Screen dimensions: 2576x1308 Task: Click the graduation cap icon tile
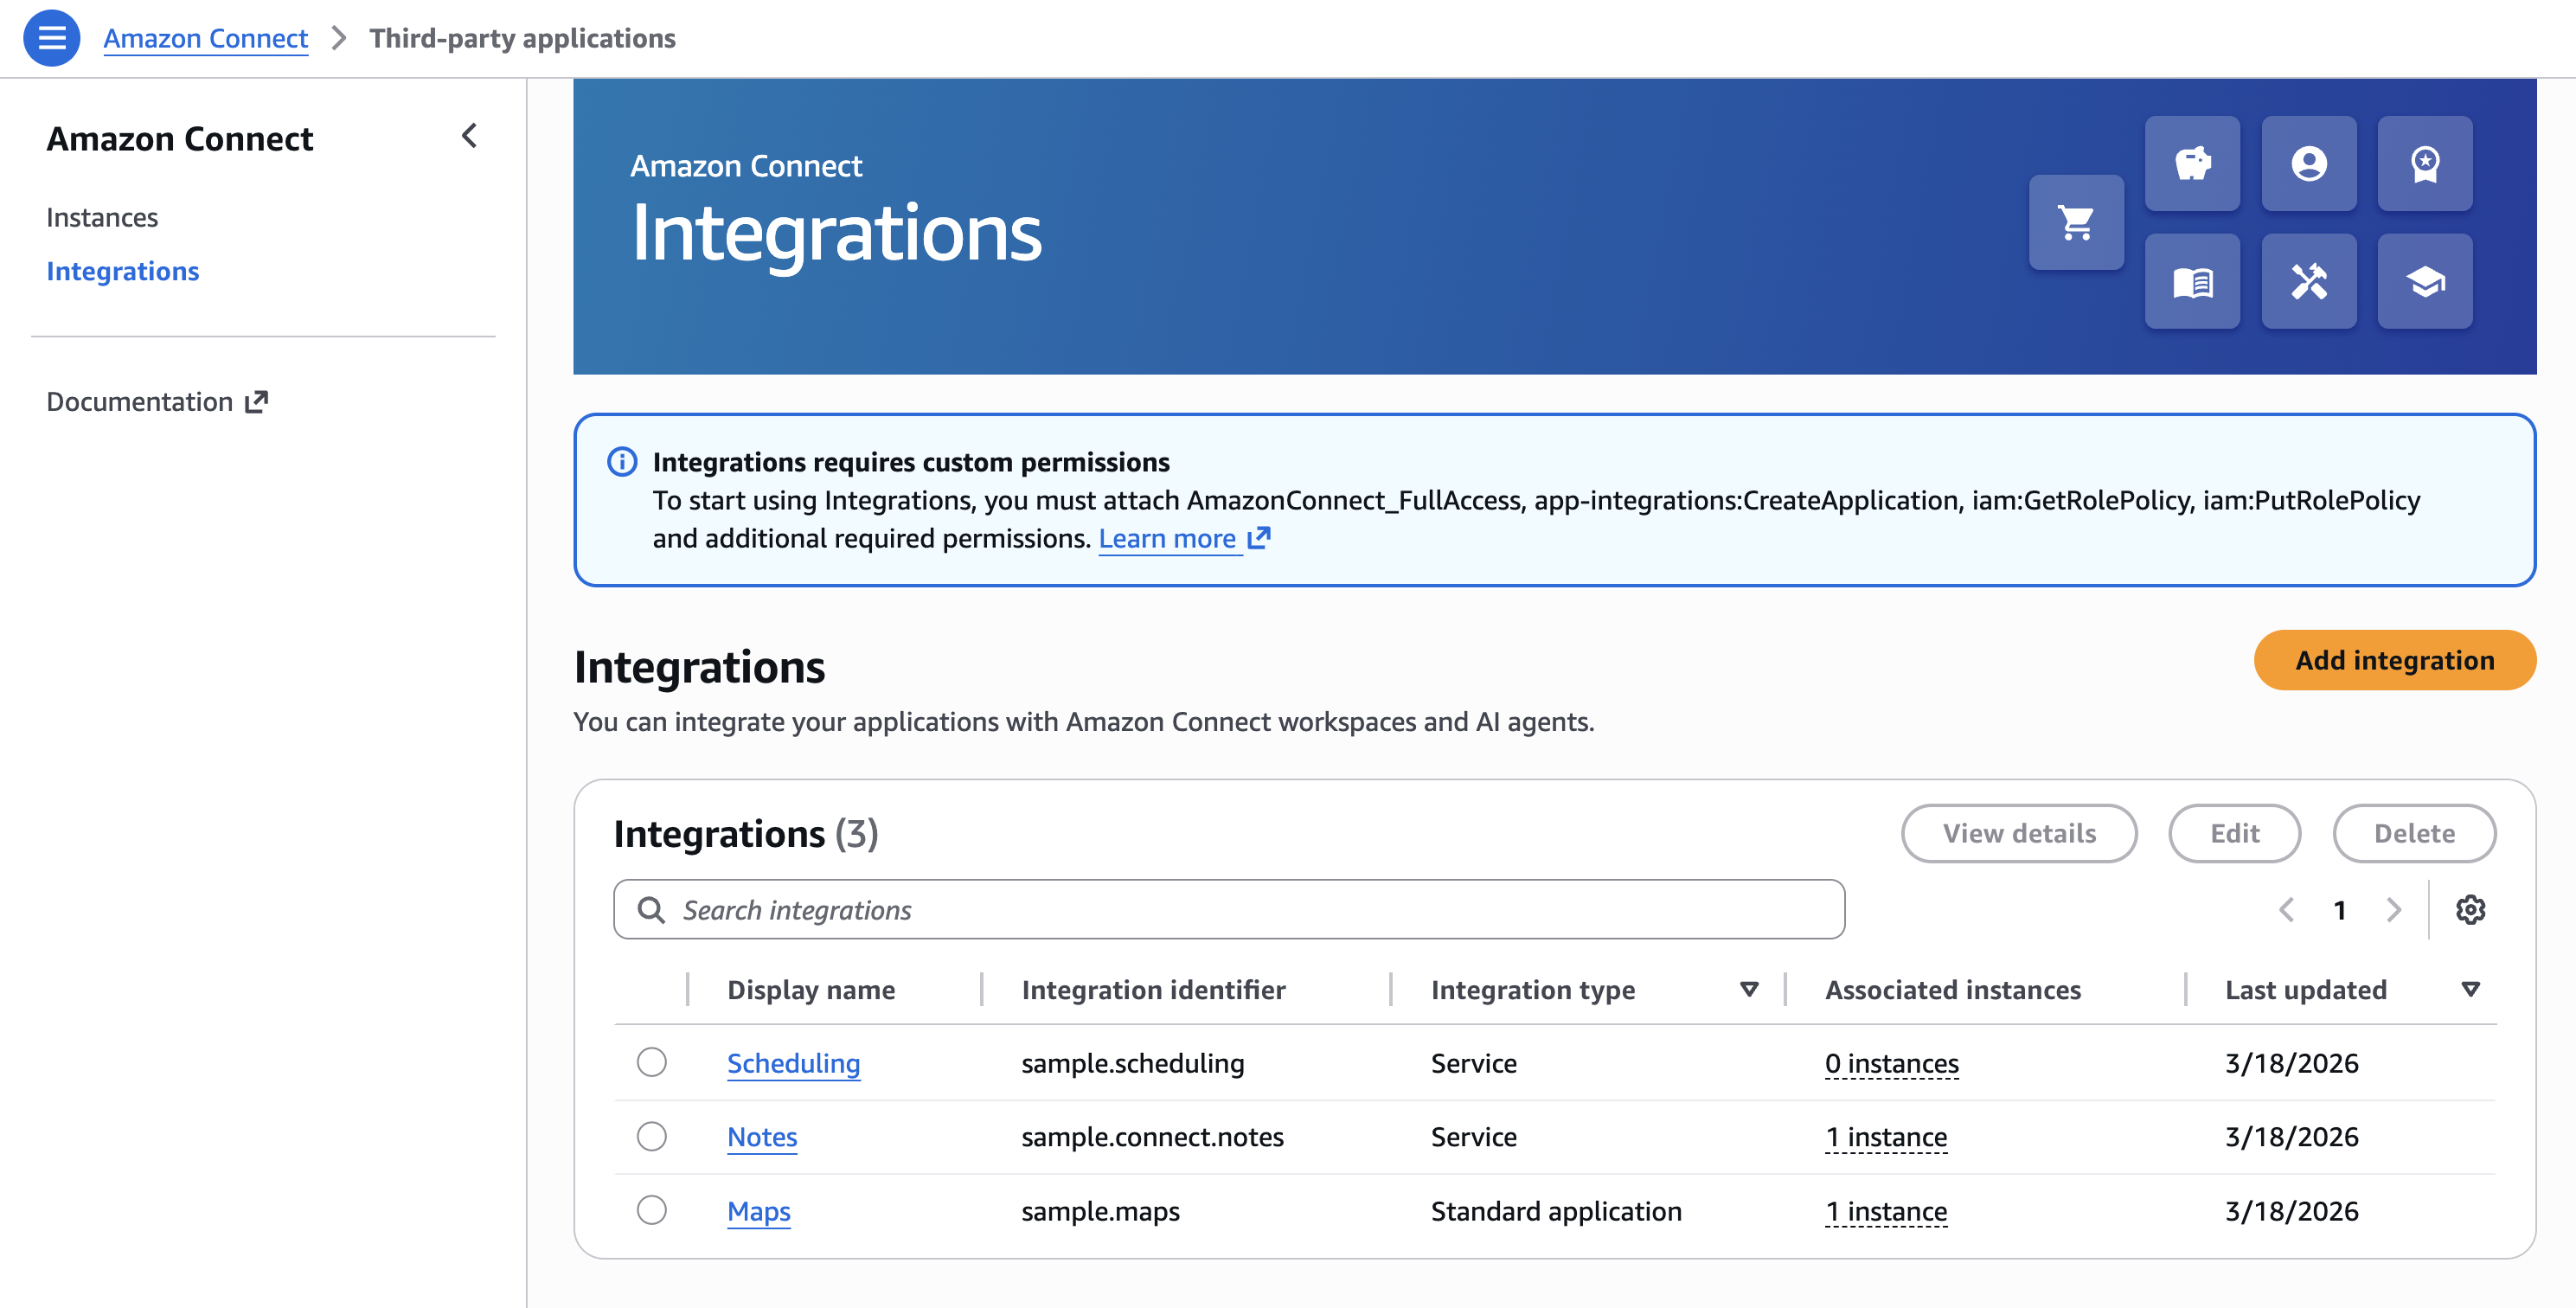pos(2424,282)
